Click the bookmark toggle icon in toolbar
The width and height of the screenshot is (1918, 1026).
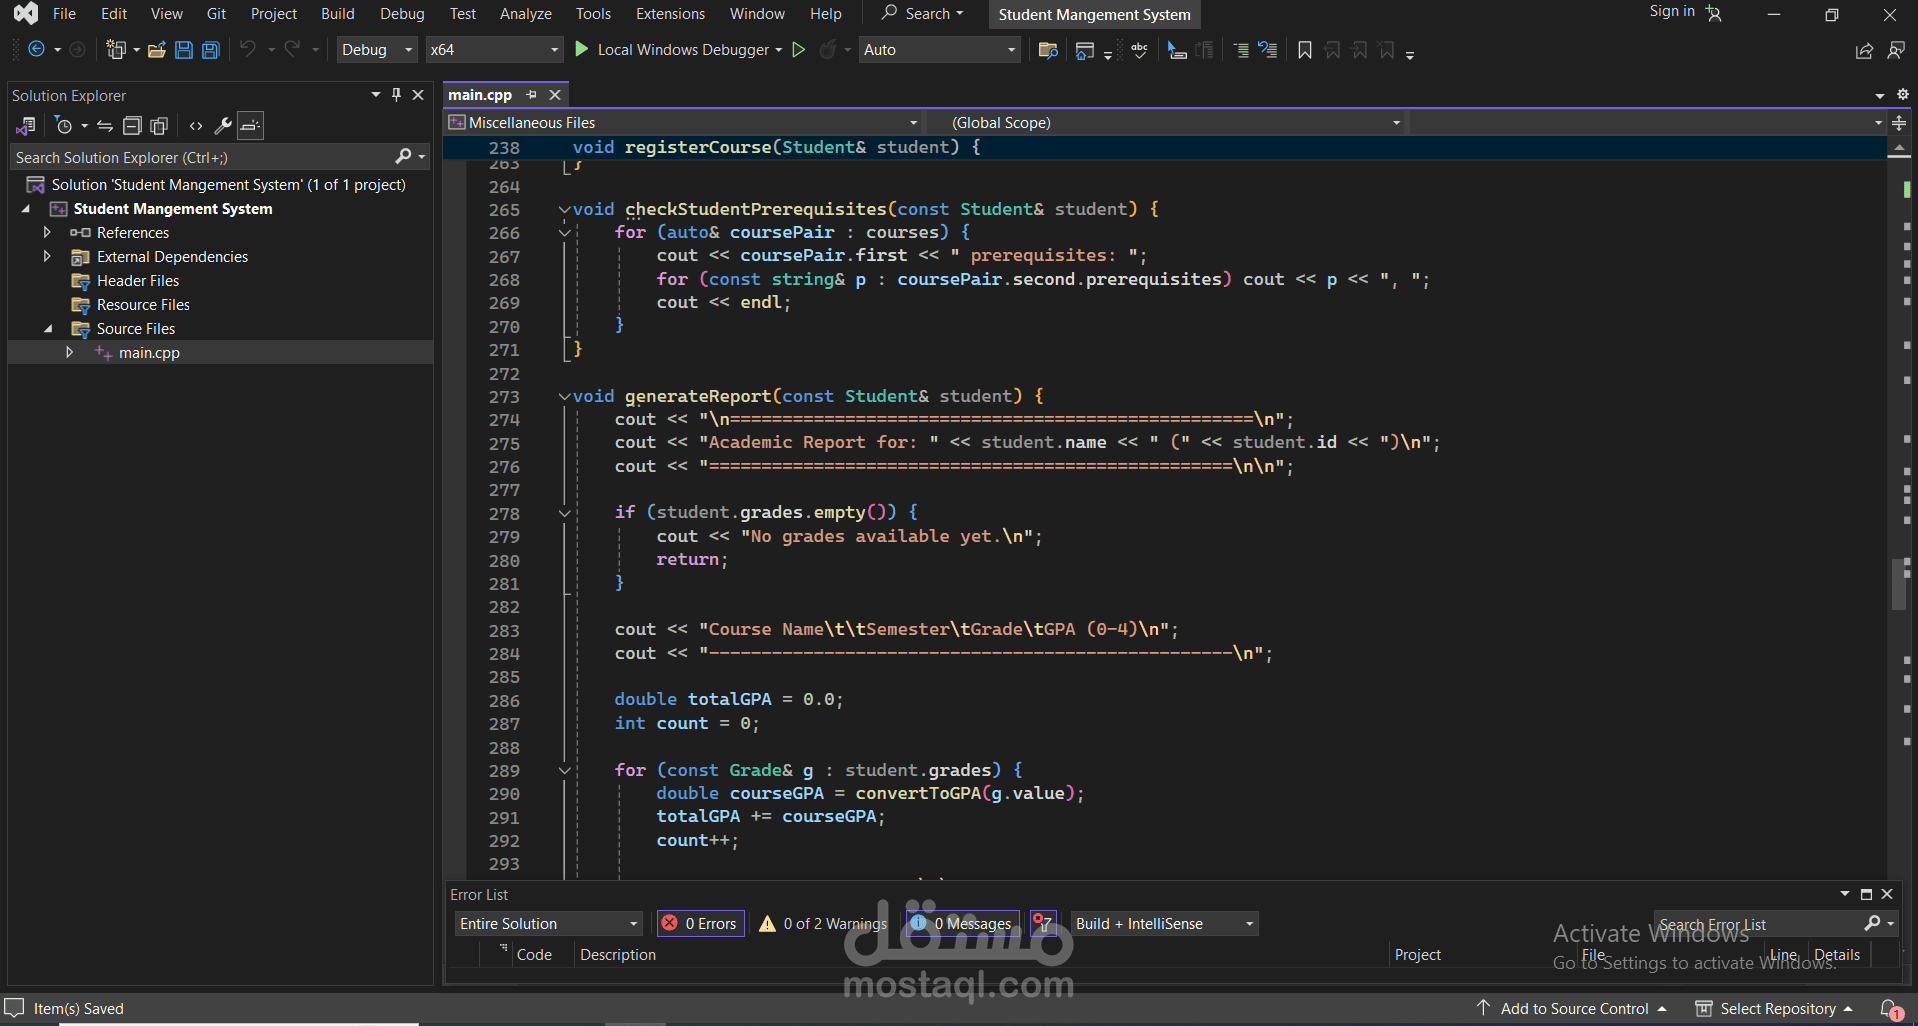(x=1304, y=50)
